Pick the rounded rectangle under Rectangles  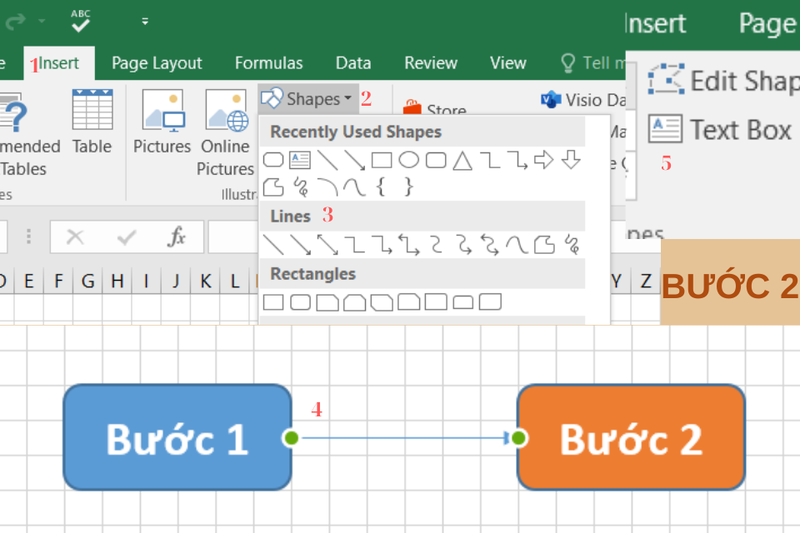coord(301,302)
